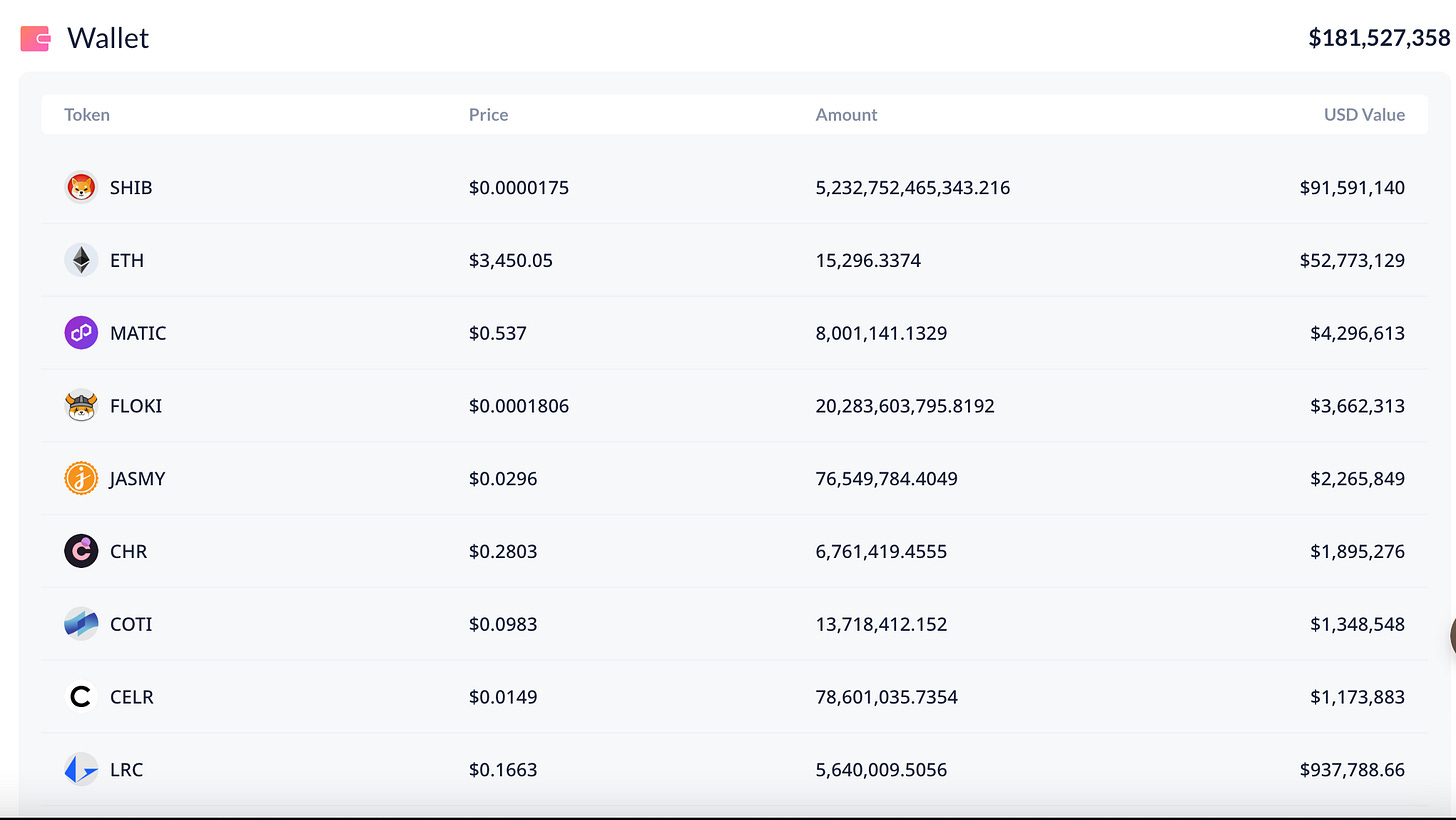
Task: Click the Price column header
Action: coord(489,115)
